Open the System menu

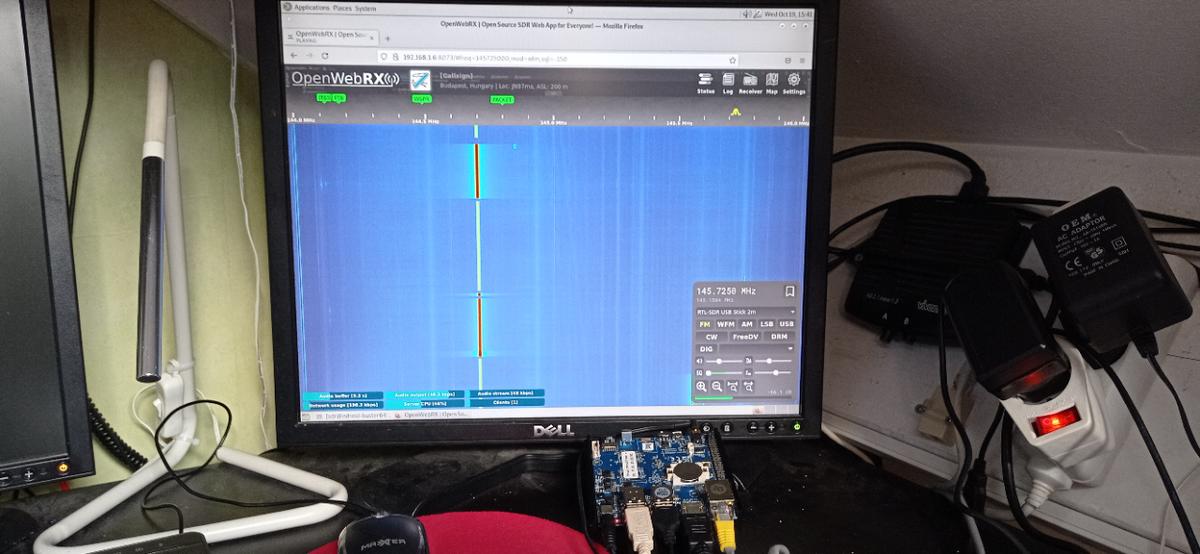365,8
